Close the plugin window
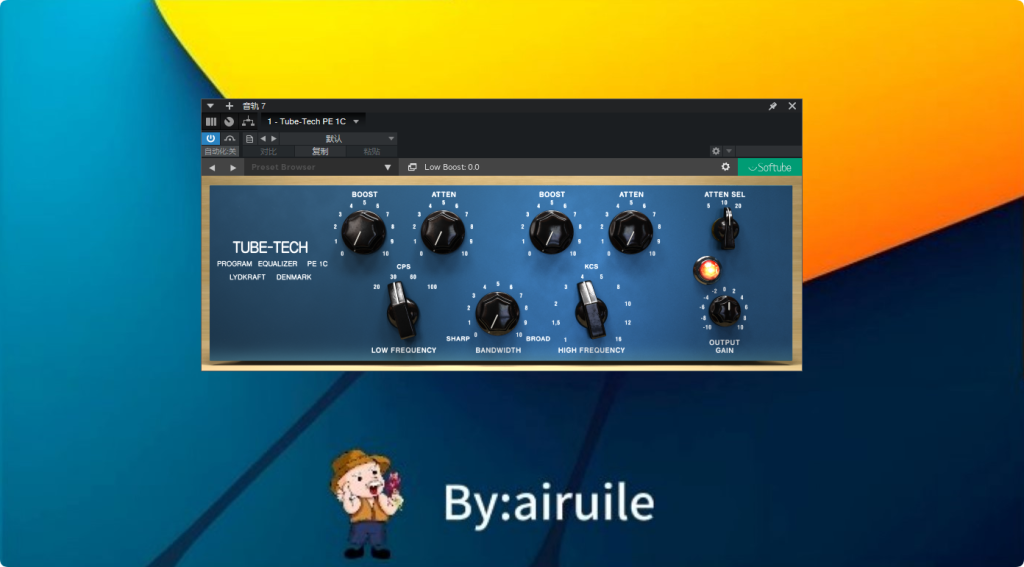Viewport: 1024px width, 567px height. click(792, 106)
